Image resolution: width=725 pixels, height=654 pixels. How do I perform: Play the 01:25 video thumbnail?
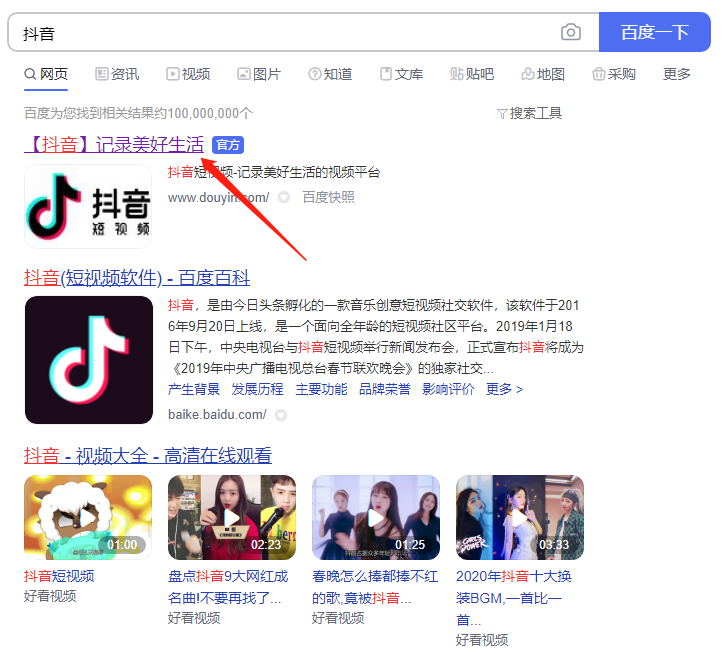(376, 518)
